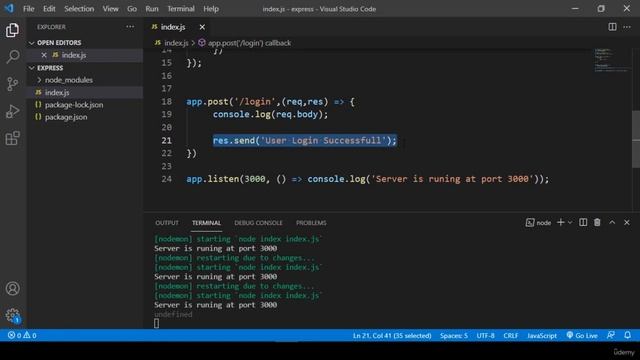
Task: Open package-lock.json file
Action: [x=74, y=105]
